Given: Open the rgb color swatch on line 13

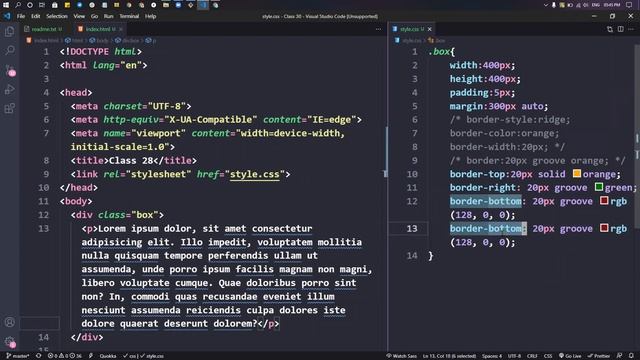Looking at the screenshot, I should pyautogui.click(x=604, y=228).
